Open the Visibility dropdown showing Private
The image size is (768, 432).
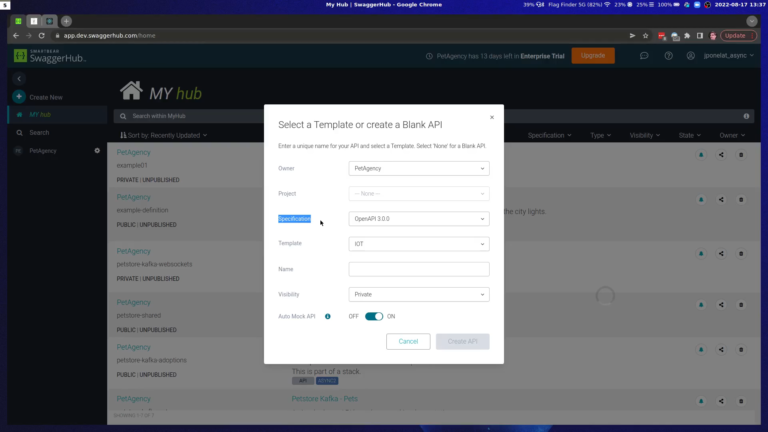click(419, 294)
